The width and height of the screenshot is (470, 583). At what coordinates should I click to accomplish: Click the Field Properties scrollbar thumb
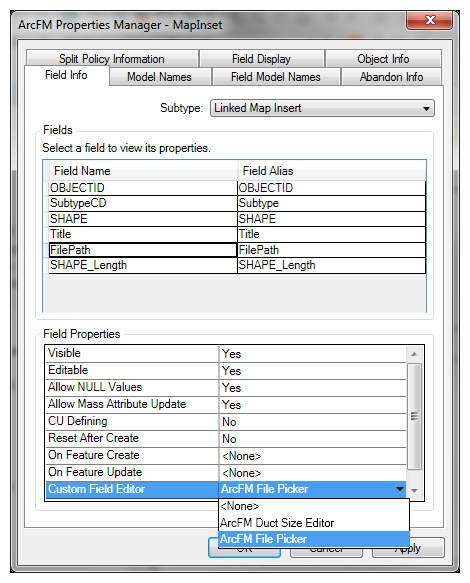click(x=414, y=416)
